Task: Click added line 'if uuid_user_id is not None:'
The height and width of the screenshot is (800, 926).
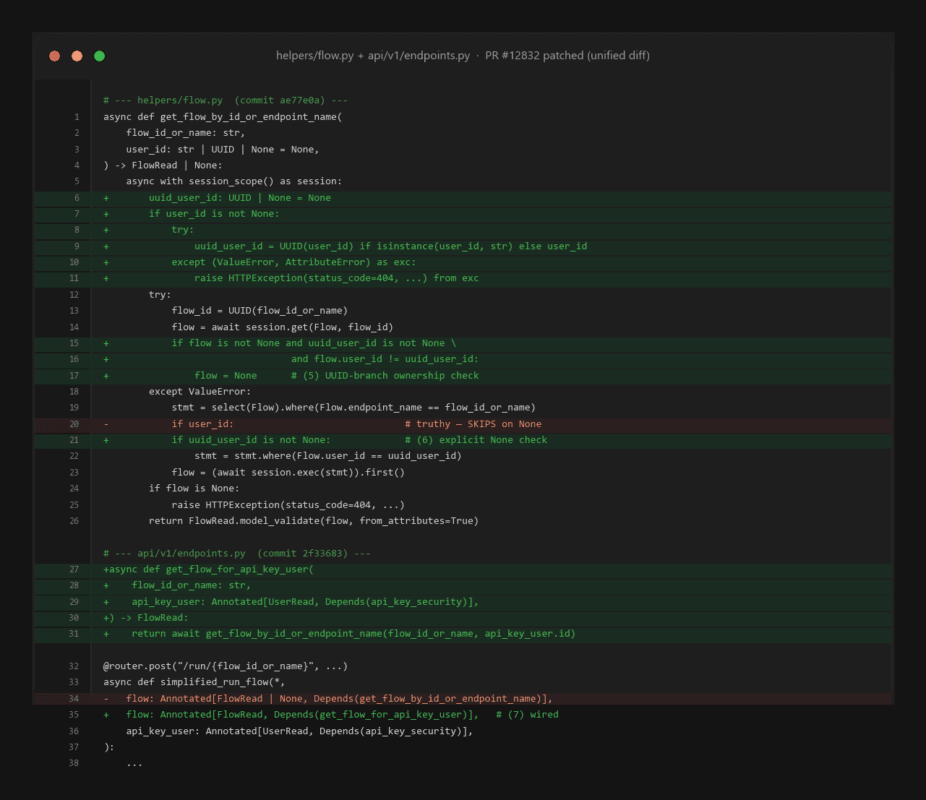Action: tap(250, 440)
